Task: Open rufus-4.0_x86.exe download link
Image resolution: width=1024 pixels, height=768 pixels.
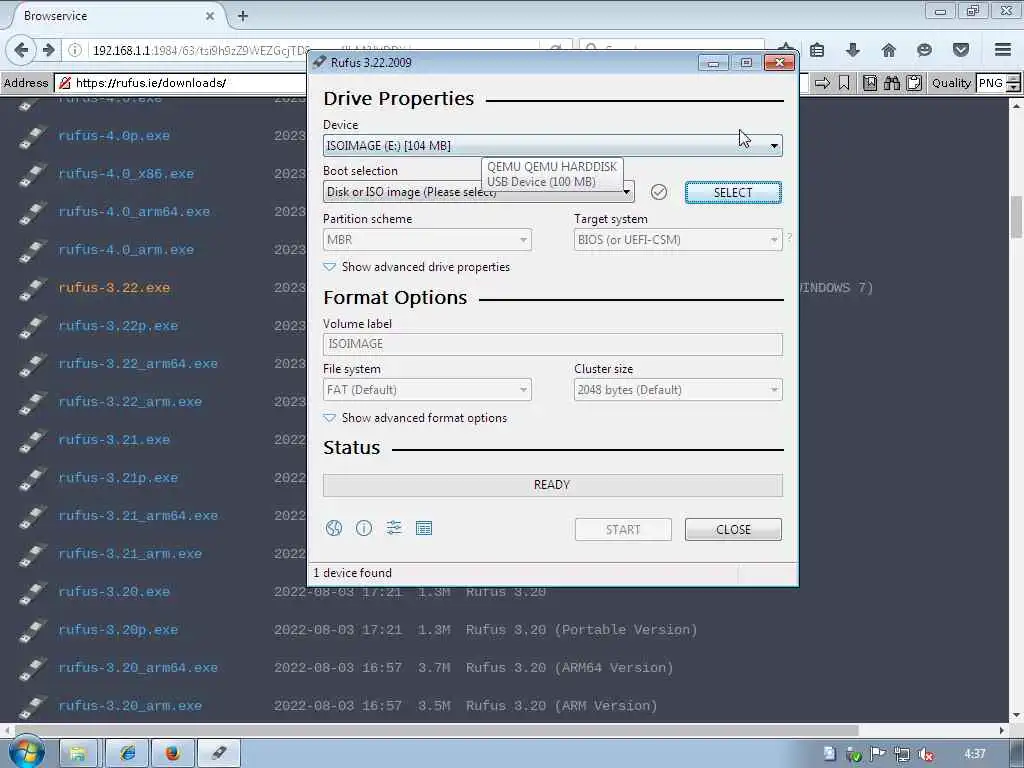Action: 126,174
